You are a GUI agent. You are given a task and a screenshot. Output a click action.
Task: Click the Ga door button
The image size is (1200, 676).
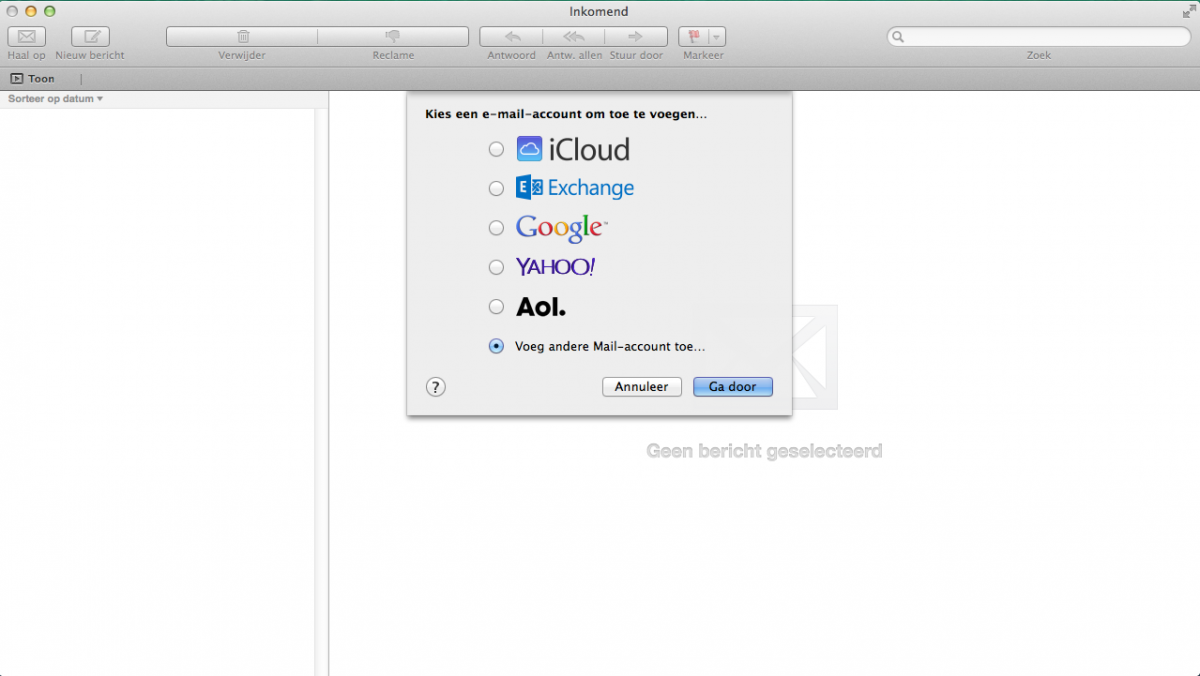pyautogui.click(x=733, y=386)
